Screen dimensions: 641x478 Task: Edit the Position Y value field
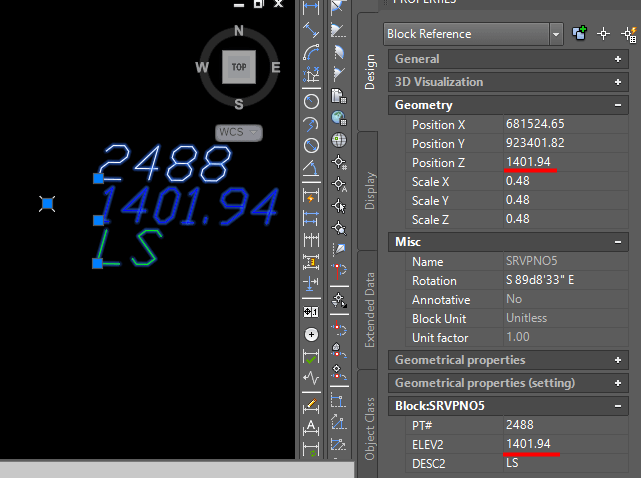565,143
